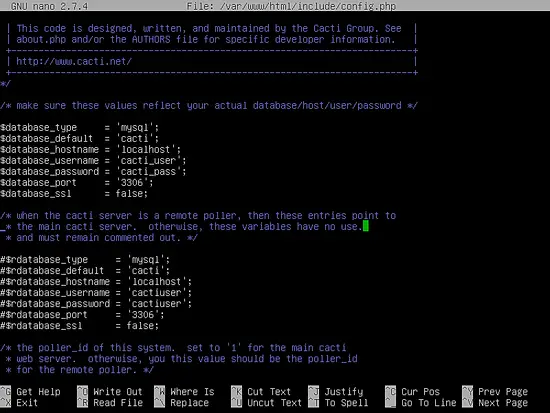Click the Exit shortcut at bottom left
This screenshot has width=550, height=413.
coord(27,402)
